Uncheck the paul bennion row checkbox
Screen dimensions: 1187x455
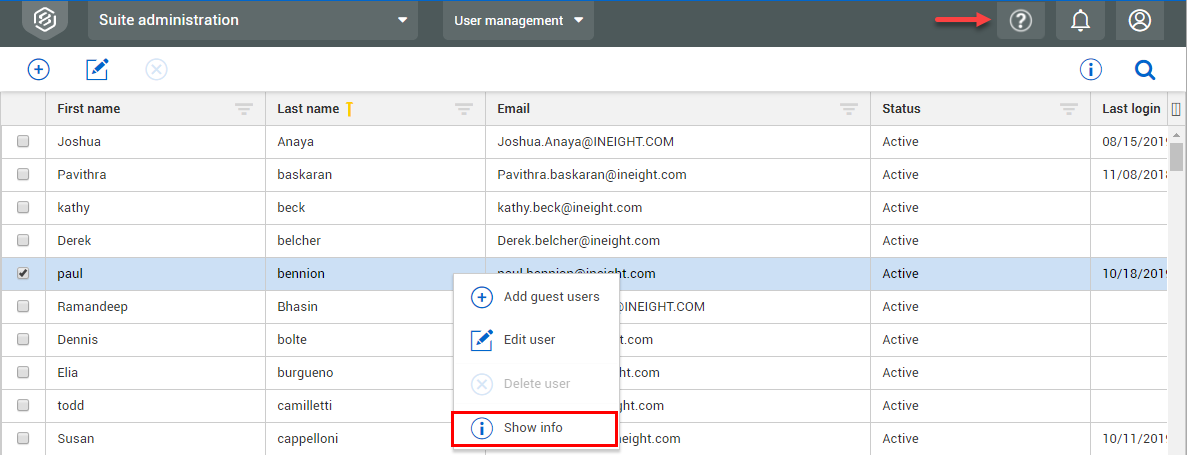(23, 274)
